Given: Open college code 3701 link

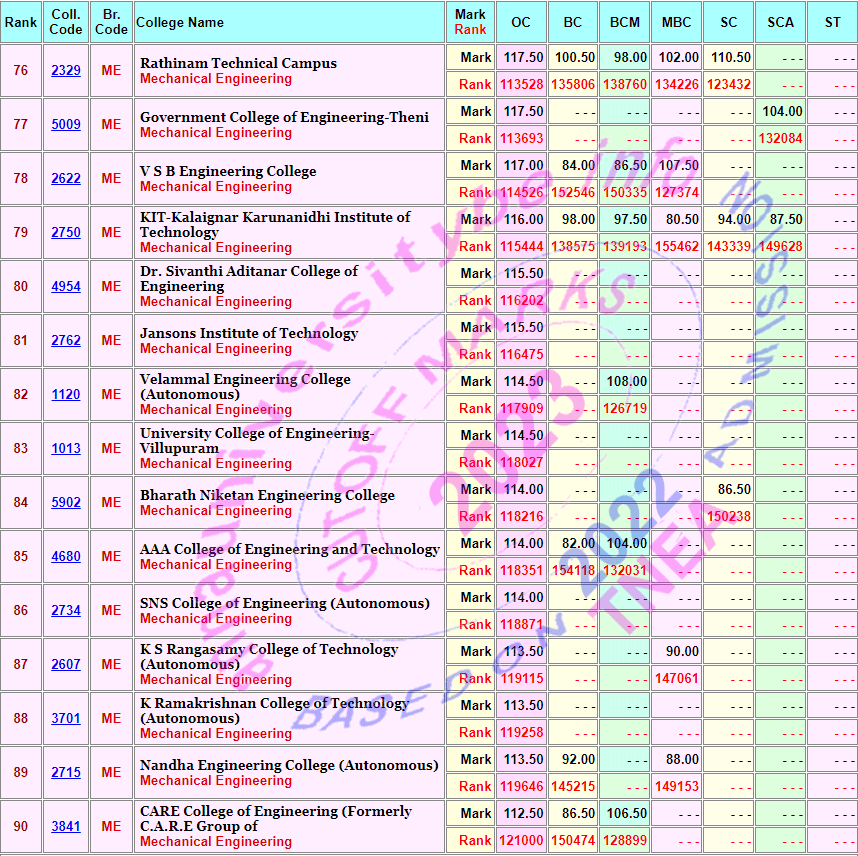Looking at the screenshot, I should 66,719.
